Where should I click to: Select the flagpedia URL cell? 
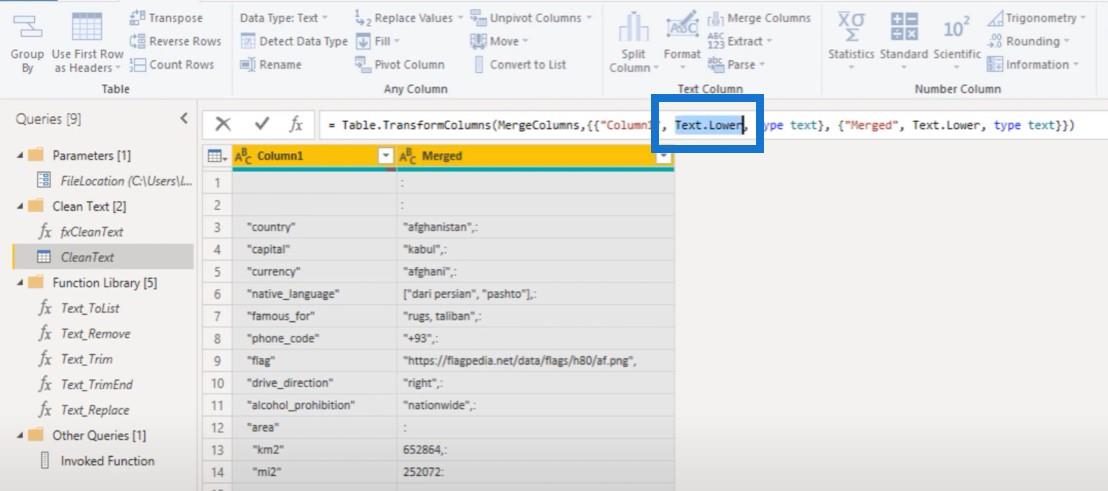point(536,361)
